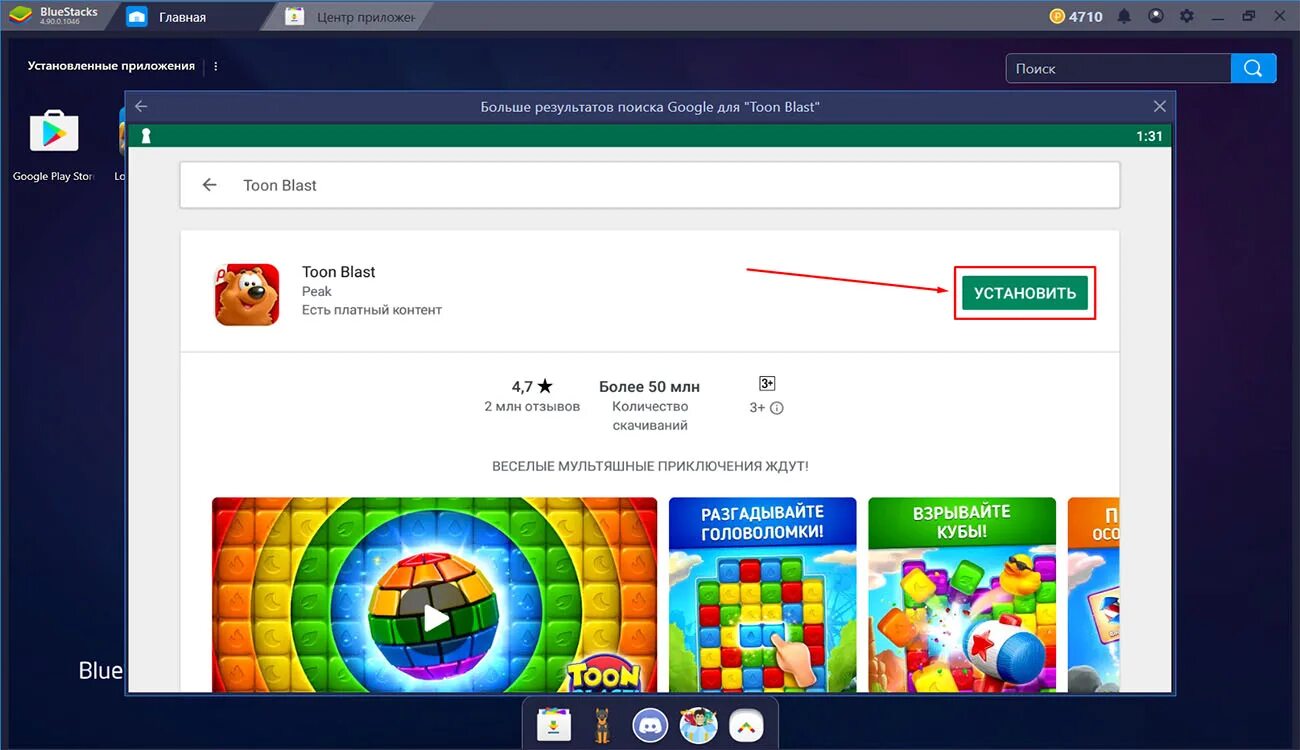Open the character avatar dock icon
This screenshot has height=750, width=1300.
[x=698, y=725]
